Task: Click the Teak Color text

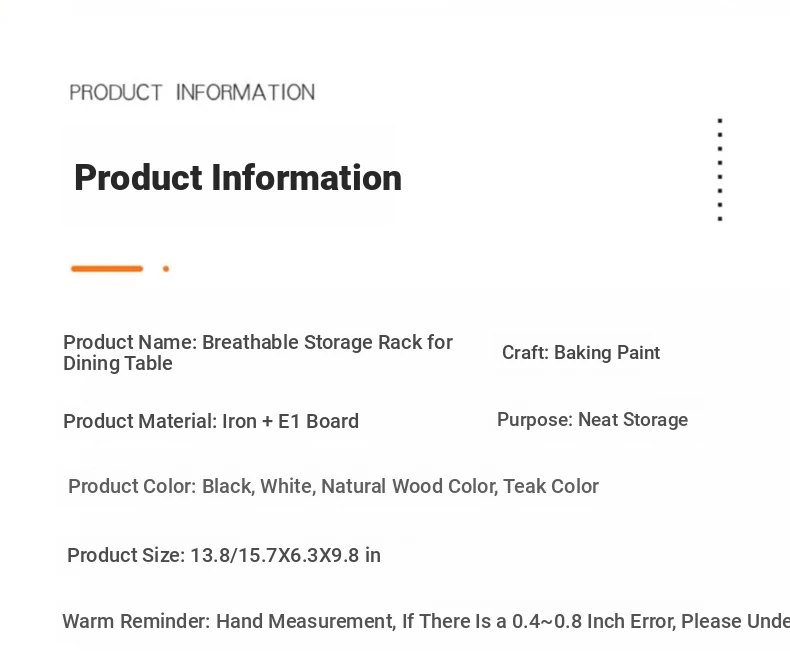Action: point(551,486)
